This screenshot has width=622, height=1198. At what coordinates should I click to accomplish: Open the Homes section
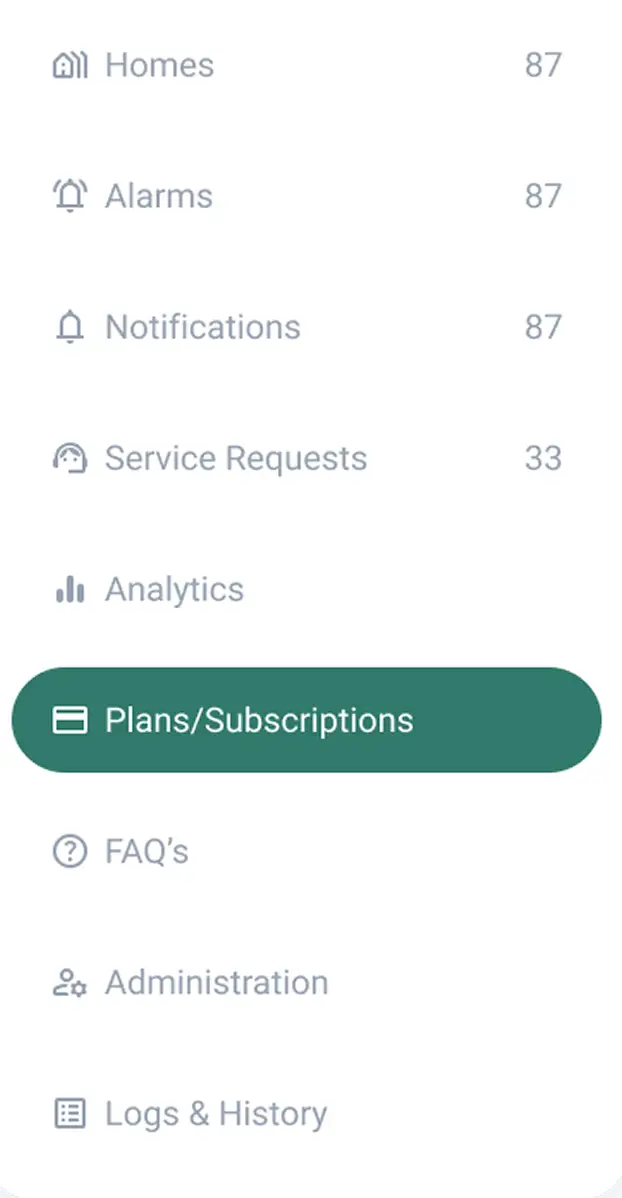pos(158,65)
